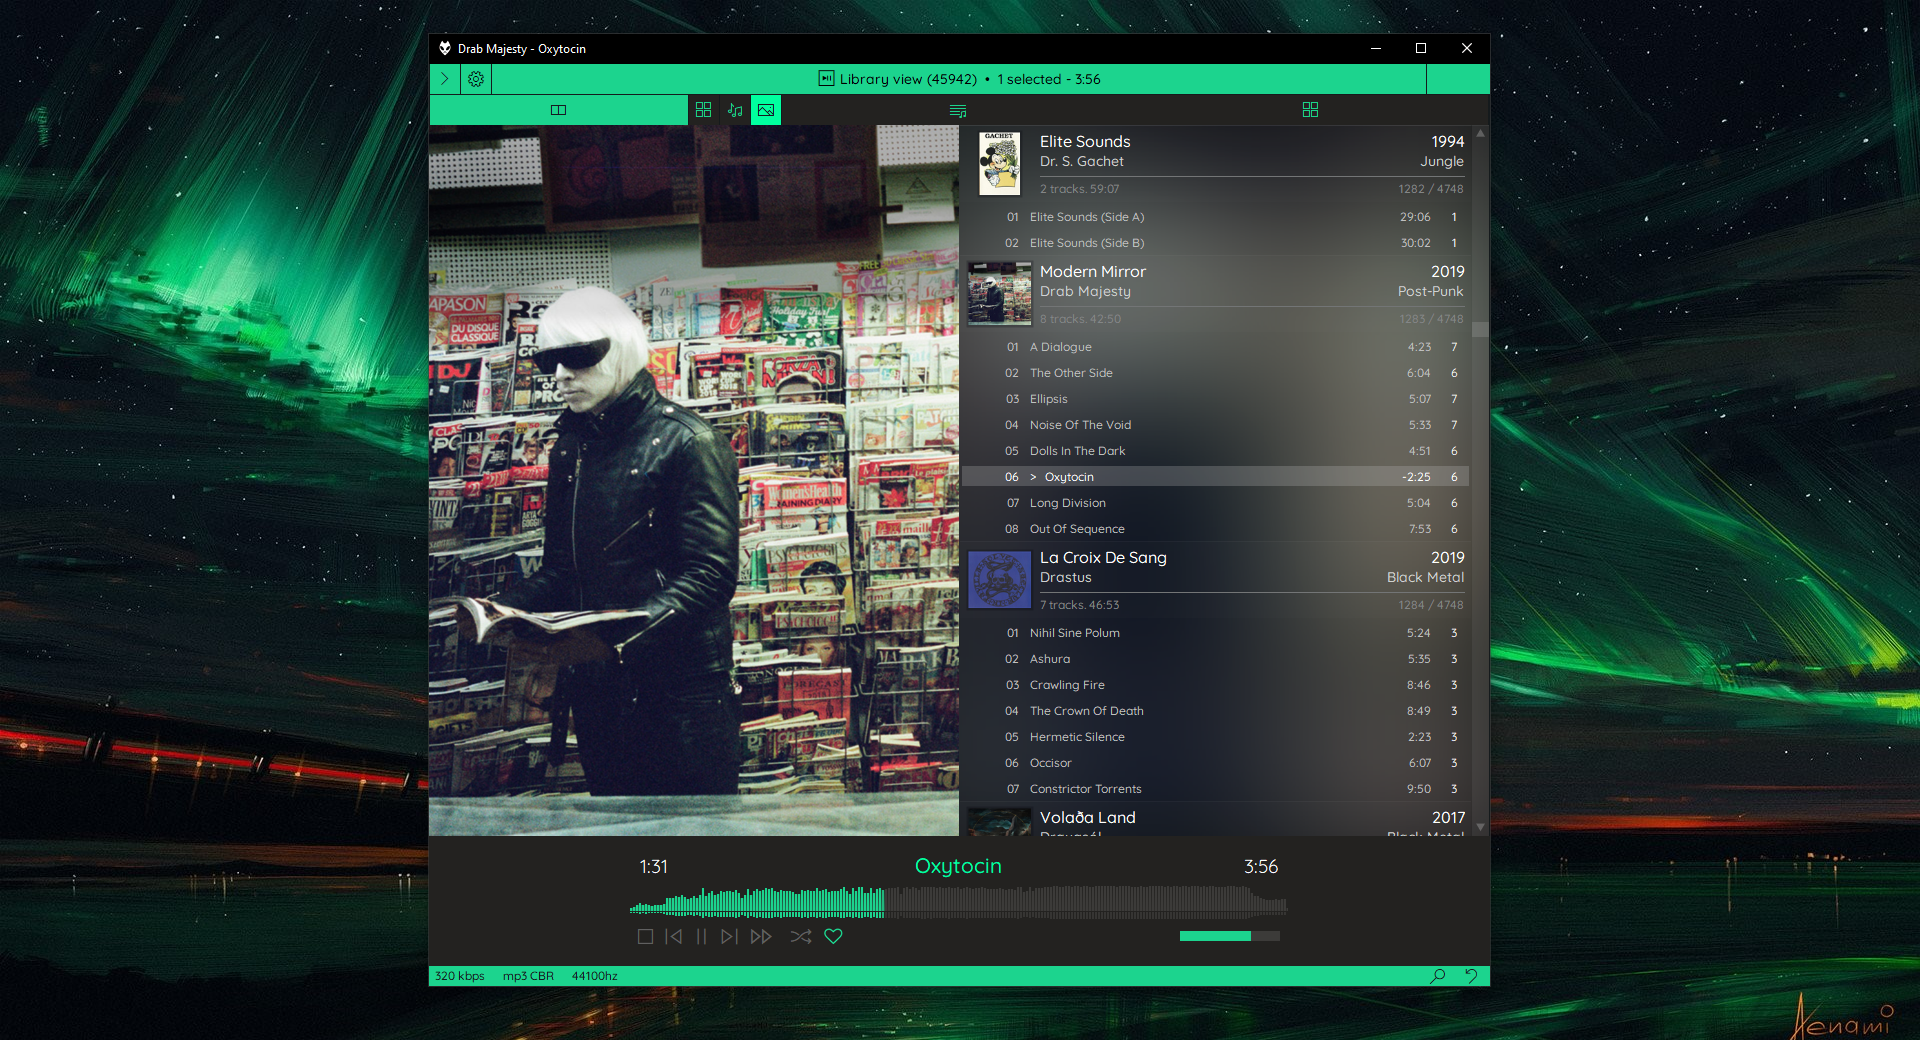Click the total time 3:56 above the waveform

pyautogui.click(x=1261, y=867)
